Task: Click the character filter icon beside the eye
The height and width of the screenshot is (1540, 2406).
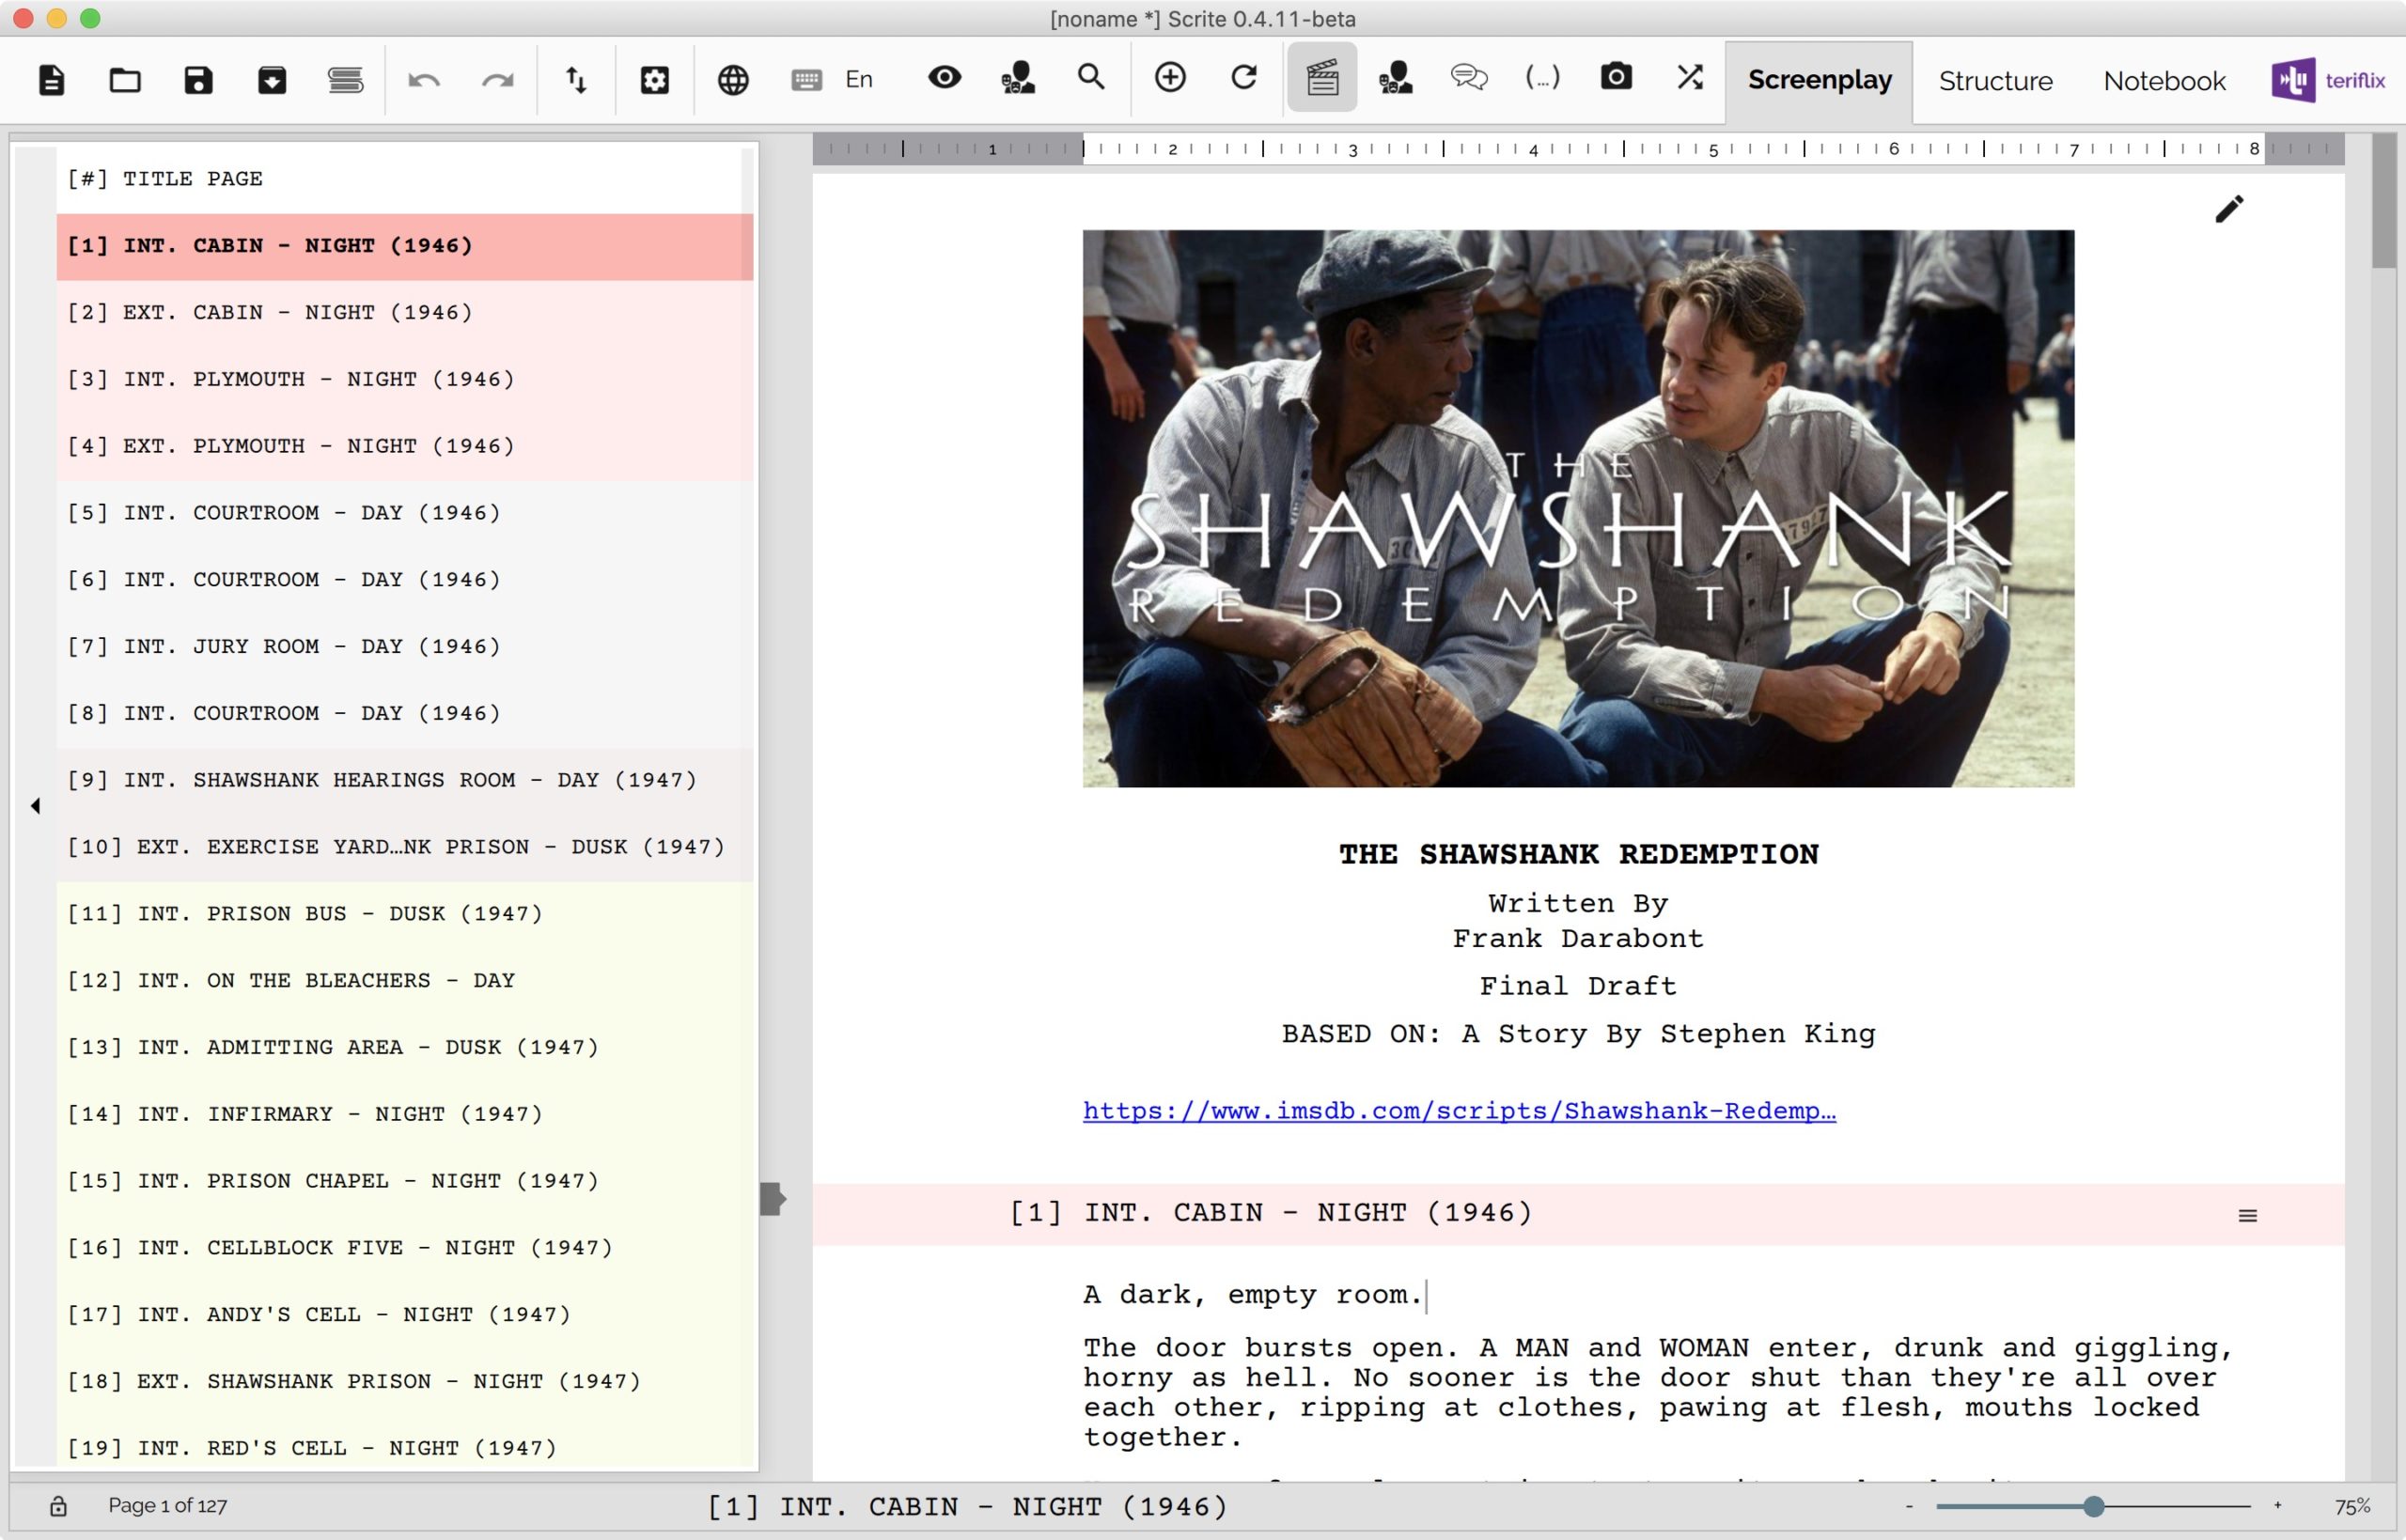Action: tap(1018, 77)
